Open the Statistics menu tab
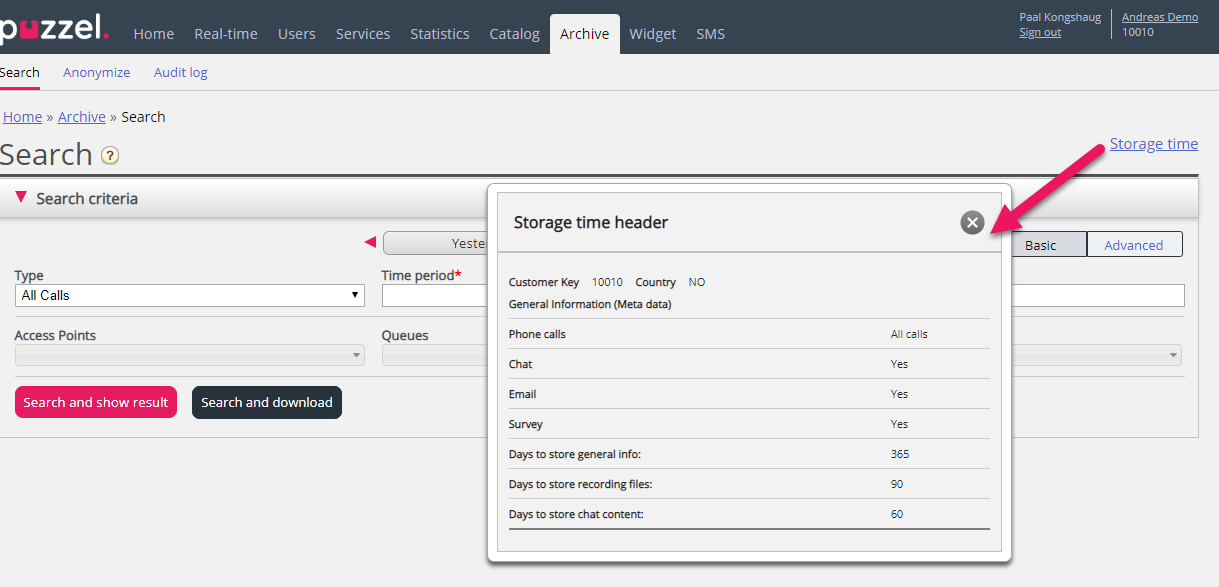Image resolution: width=1219 pixels, height=587 pixels. [439, 34]
